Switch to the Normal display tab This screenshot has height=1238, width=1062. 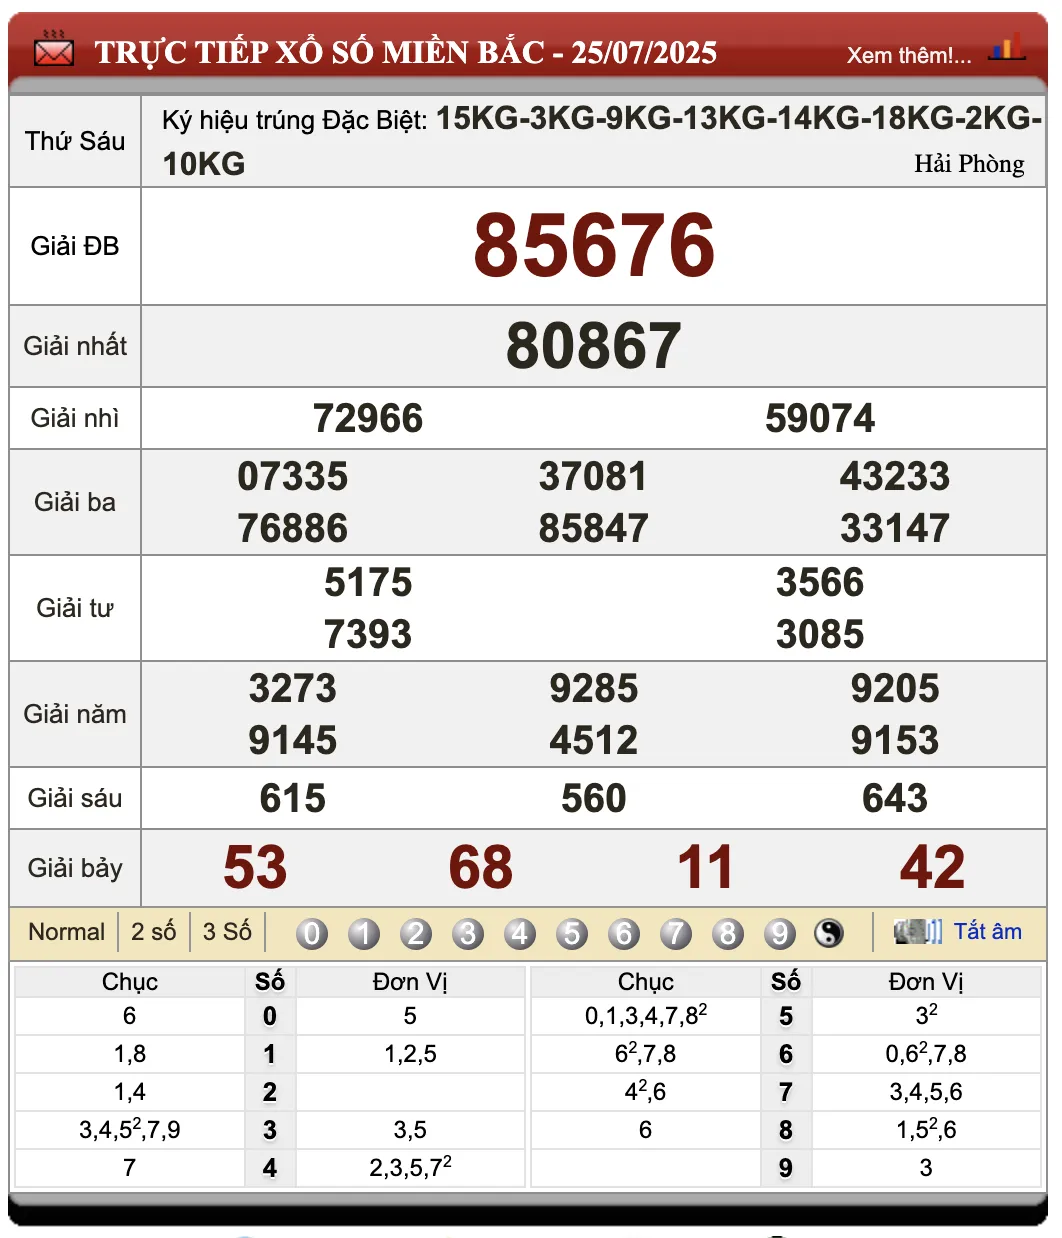(66, 931)
